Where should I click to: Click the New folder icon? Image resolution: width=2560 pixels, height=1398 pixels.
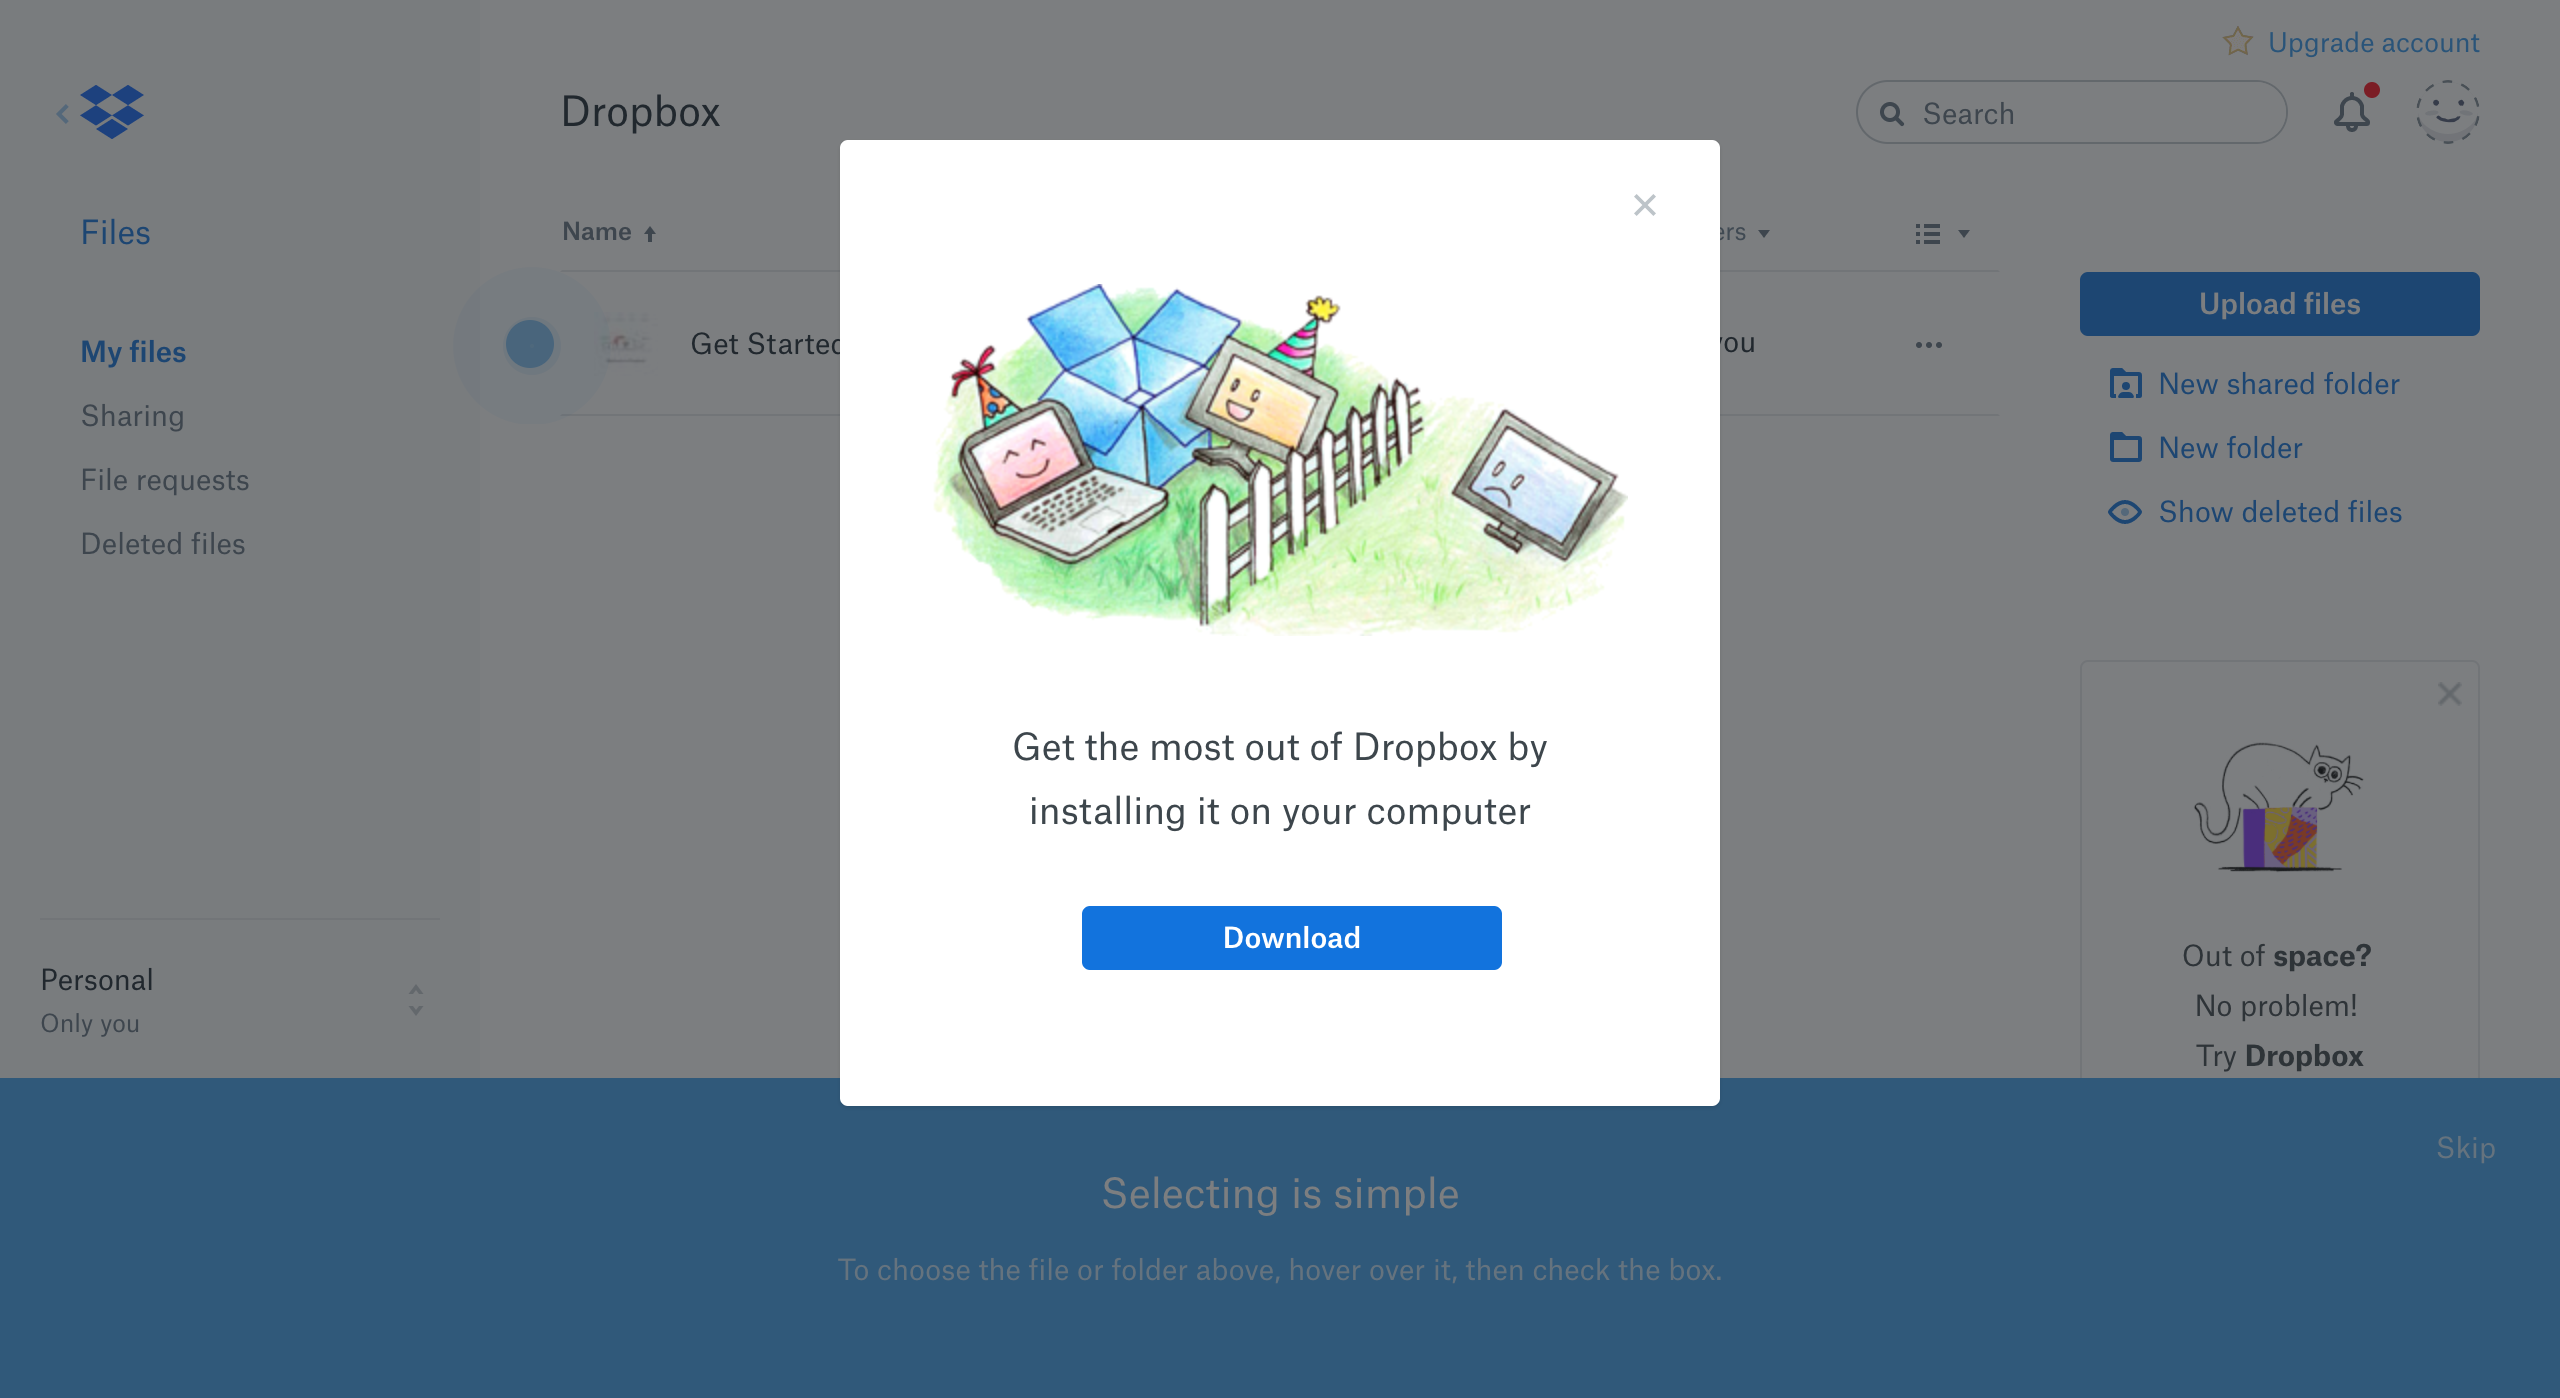tap(2125, 448)
